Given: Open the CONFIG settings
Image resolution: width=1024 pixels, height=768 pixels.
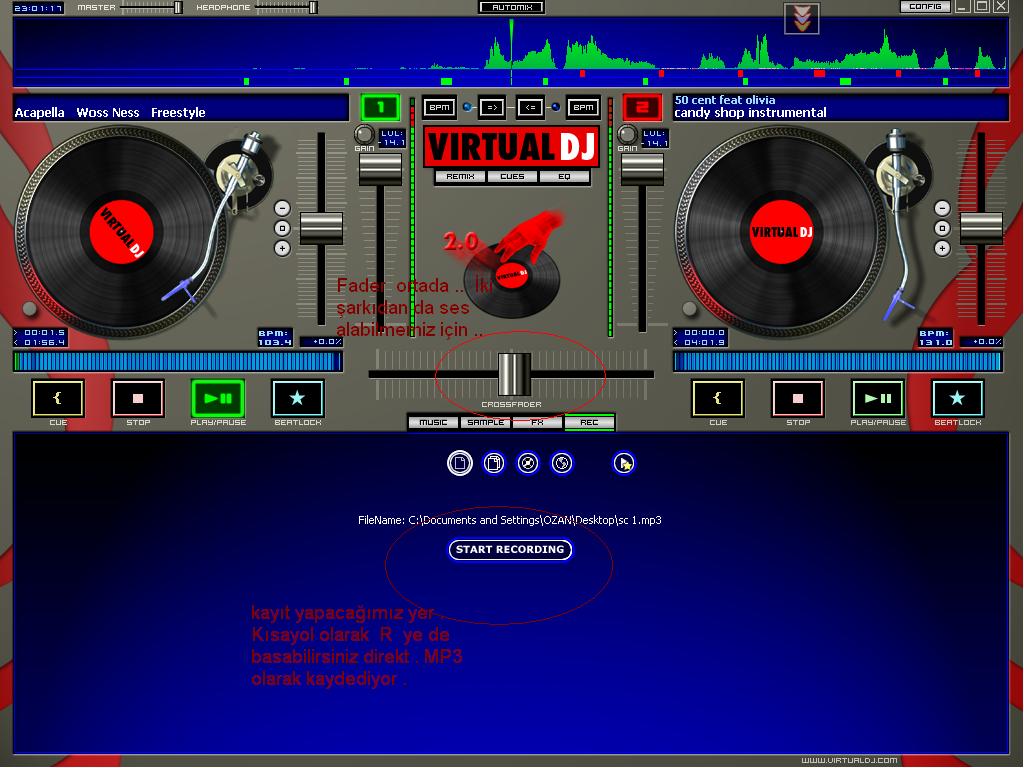Looking at the screenshot, I should [x=925, y=7].
